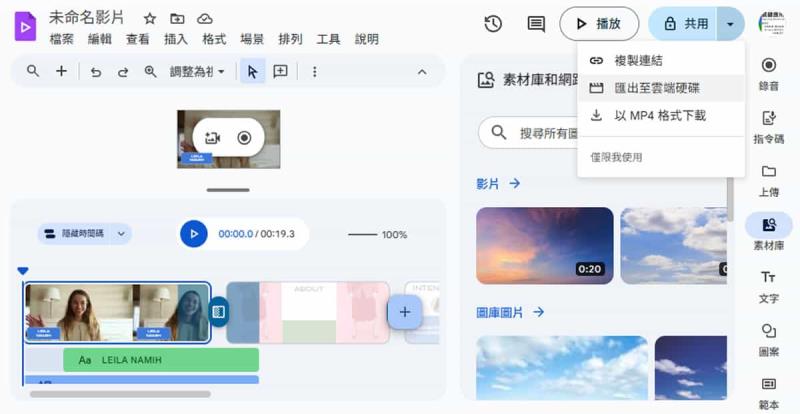Select 匯出至雲端硬碟 menu entry
This screenshot has width=800, height=414.
[661, 88]
